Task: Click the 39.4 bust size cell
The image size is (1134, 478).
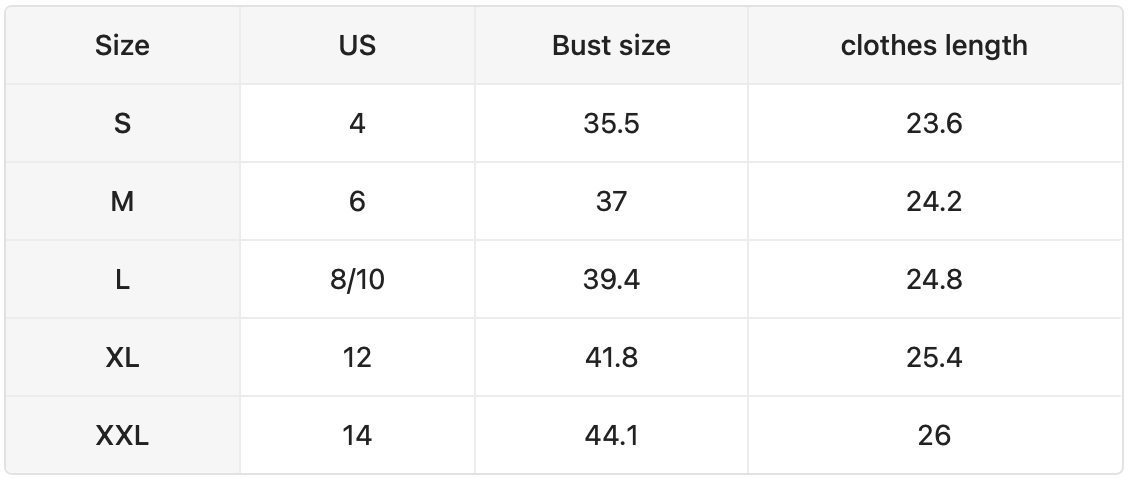Action: 611,279
